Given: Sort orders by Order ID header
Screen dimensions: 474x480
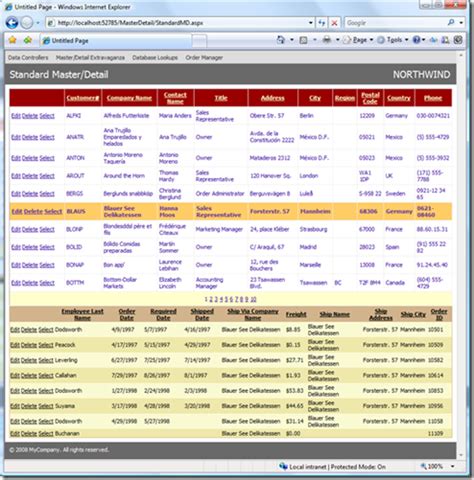Looking at the screenshot, I should tap(439, 314).
